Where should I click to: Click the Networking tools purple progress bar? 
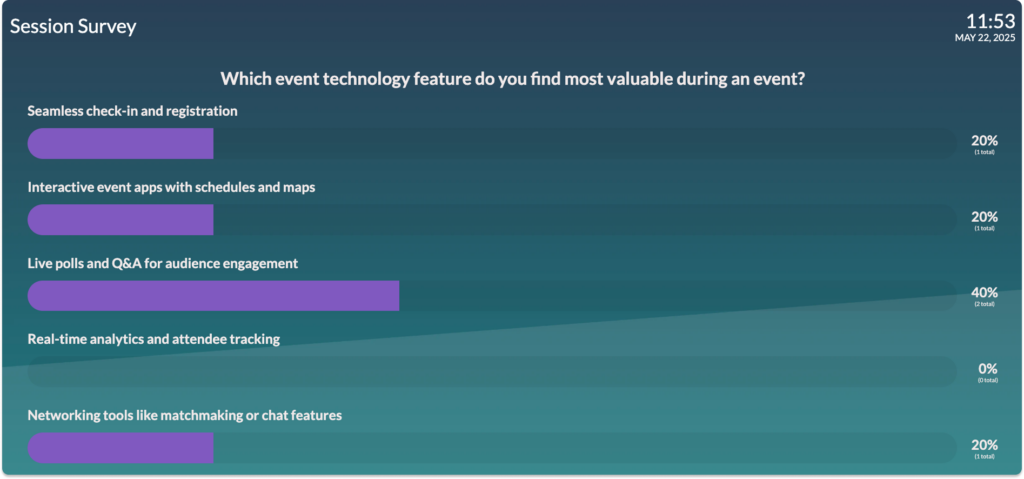tap(120, 448)
